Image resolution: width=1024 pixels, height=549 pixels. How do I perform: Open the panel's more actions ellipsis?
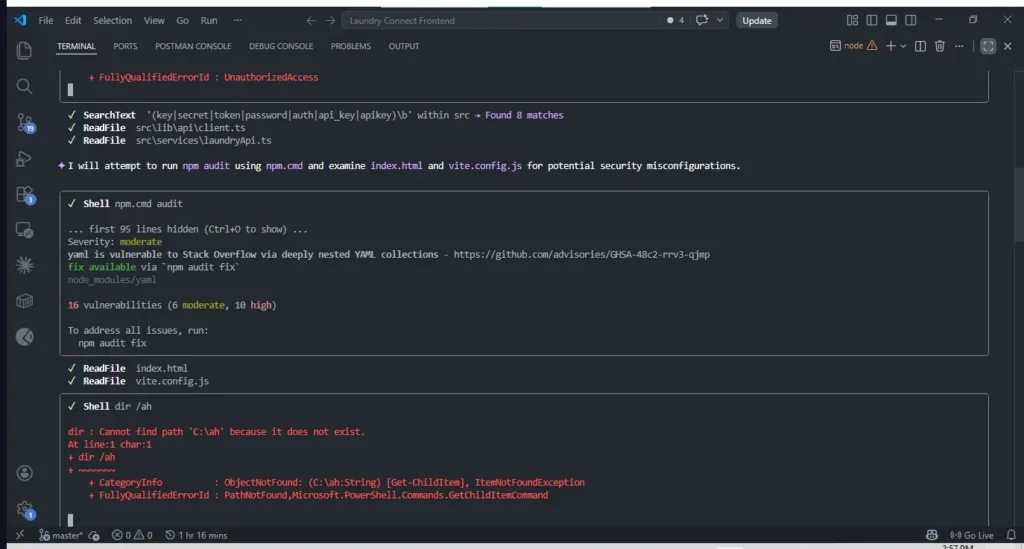point(959,46)
